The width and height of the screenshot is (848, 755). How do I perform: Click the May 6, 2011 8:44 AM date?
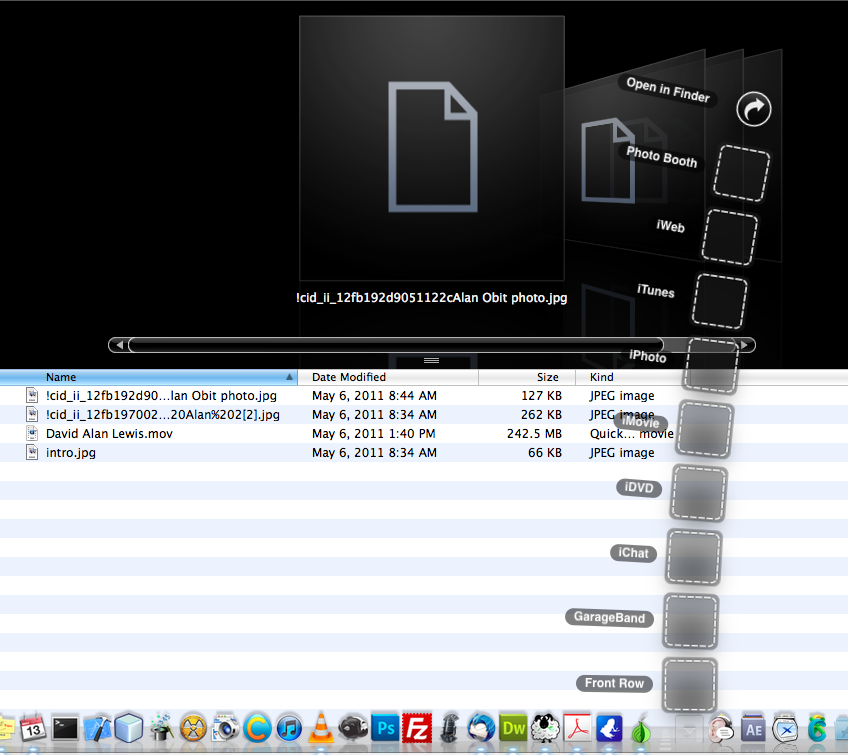(374, 396)
